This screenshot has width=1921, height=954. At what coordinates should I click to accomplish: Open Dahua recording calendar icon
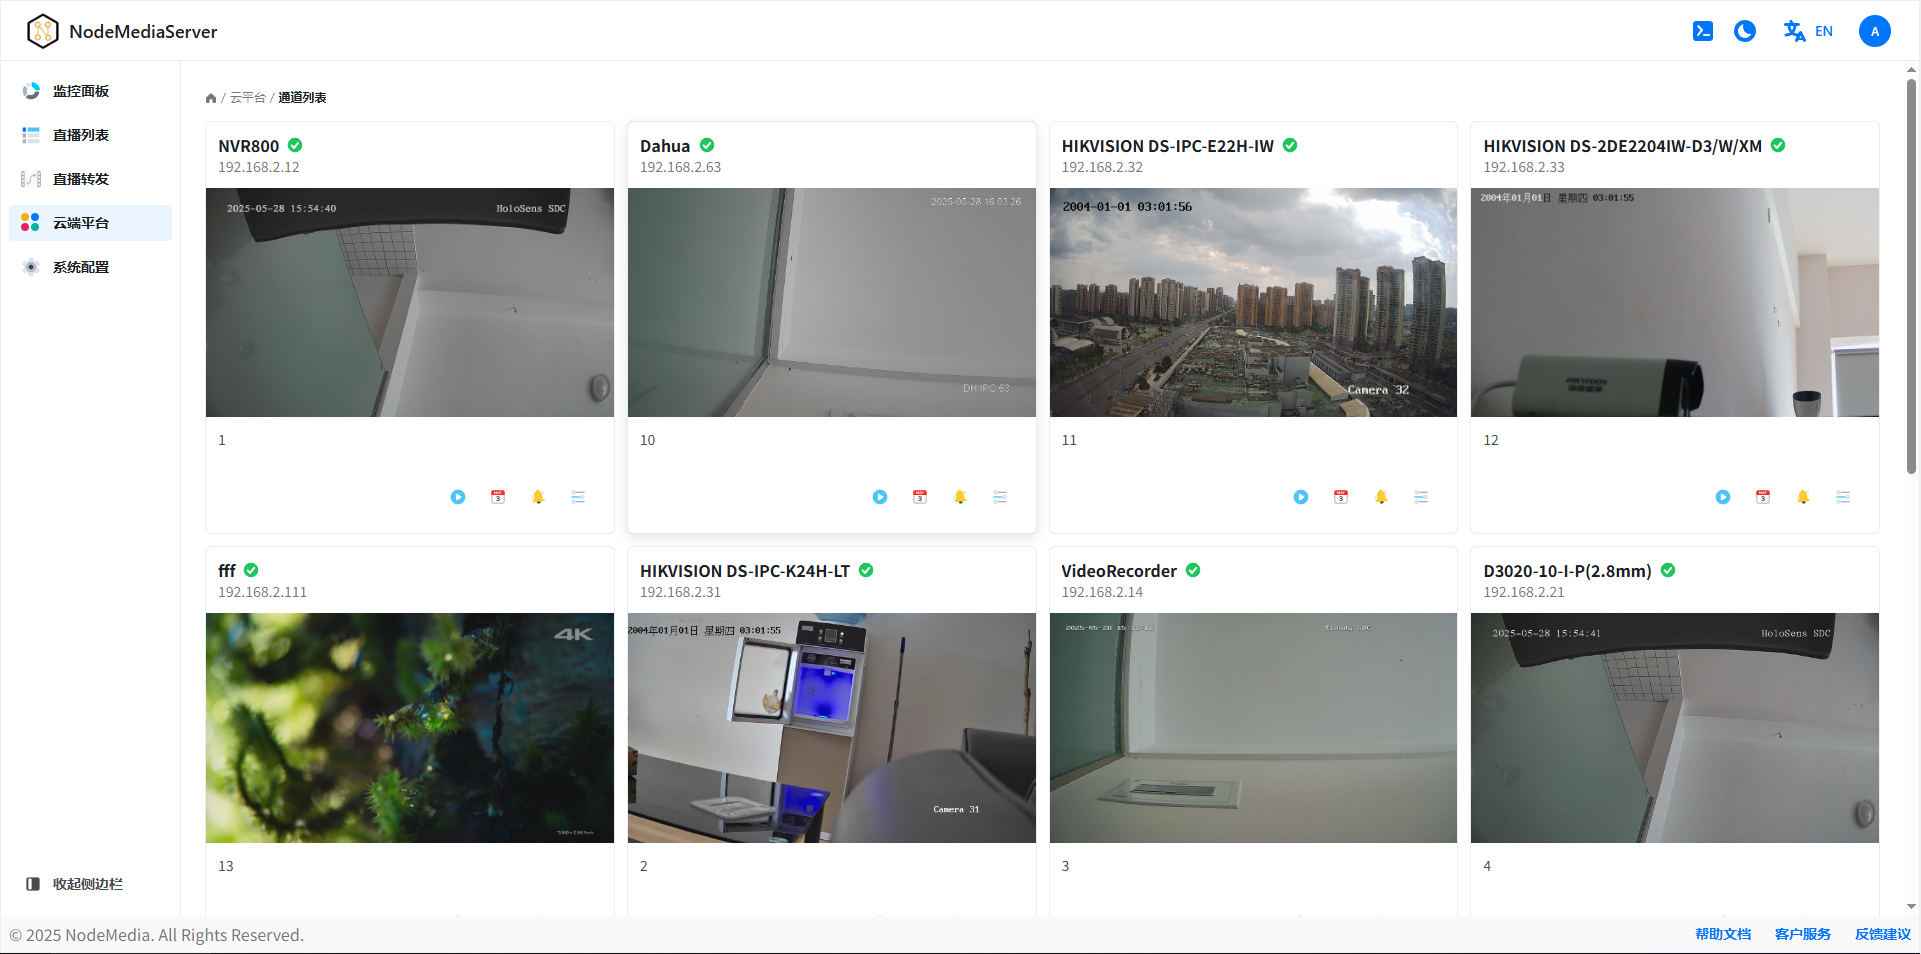920,497
